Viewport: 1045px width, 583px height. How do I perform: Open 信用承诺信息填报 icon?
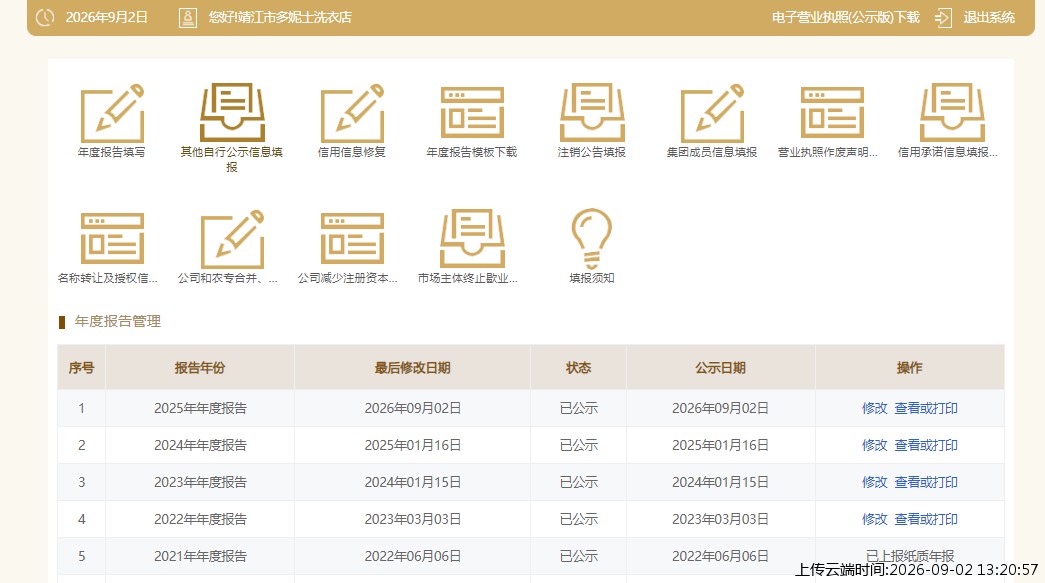[952, 113]
